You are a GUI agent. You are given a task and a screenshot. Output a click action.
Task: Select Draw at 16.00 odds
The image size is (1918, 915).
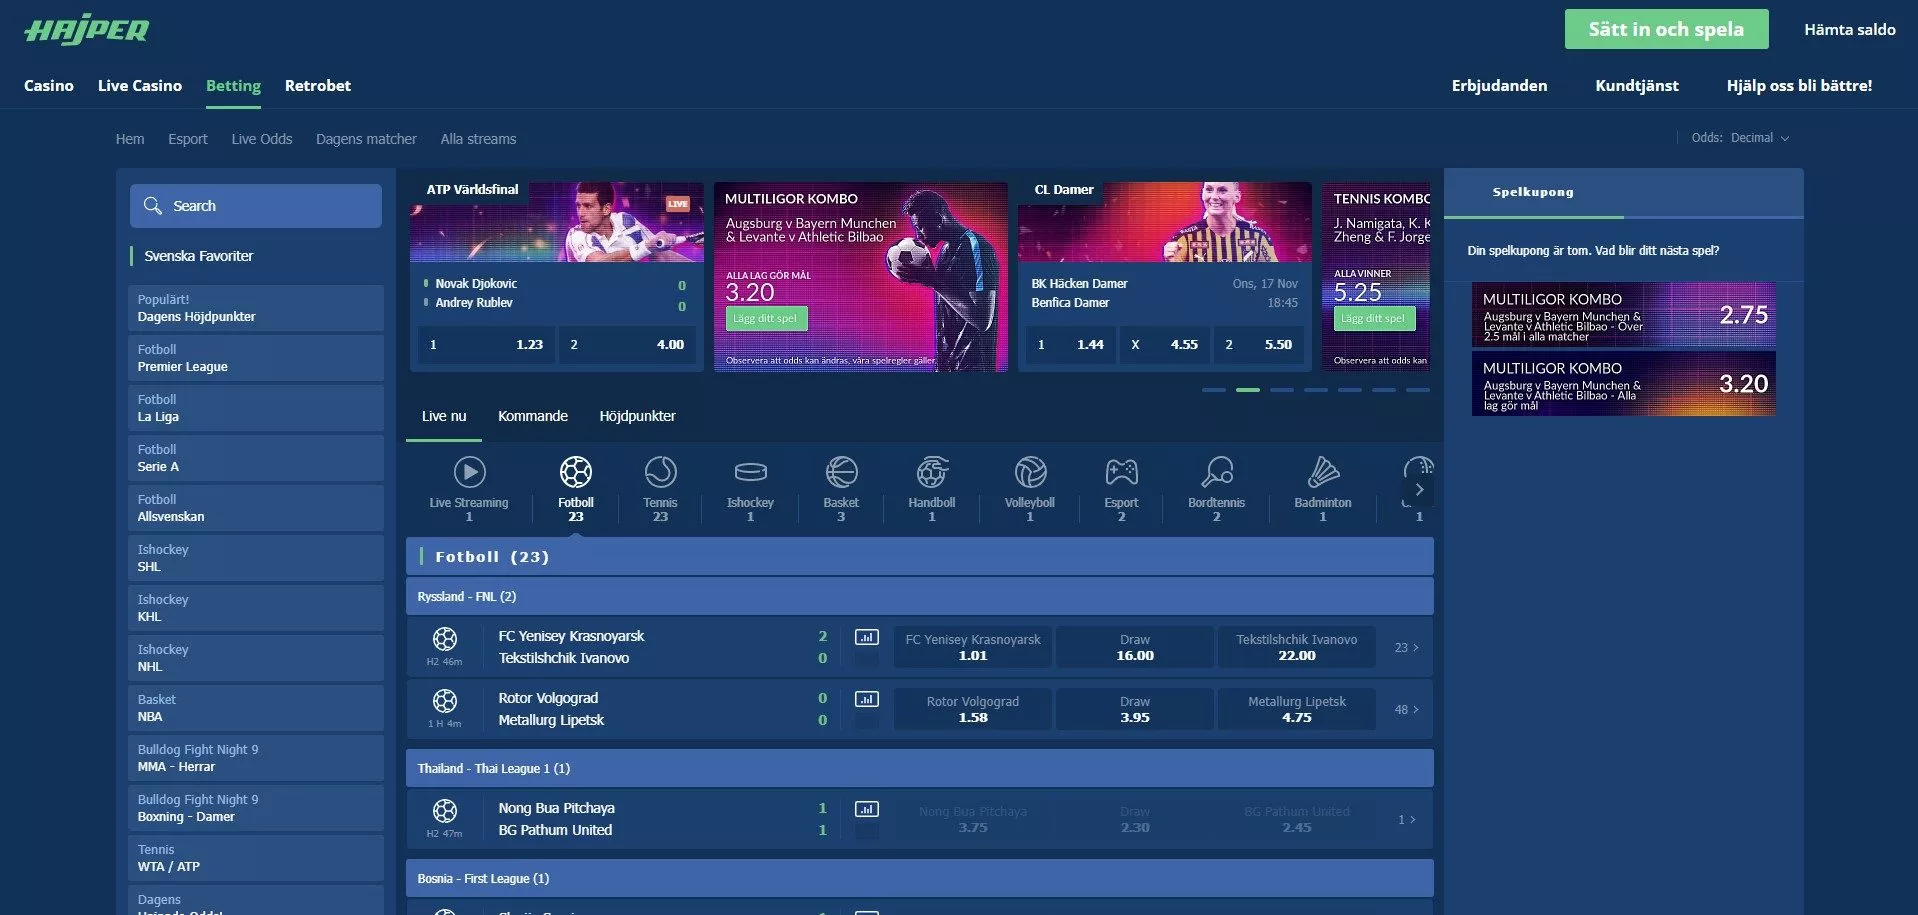(1135, 647)
